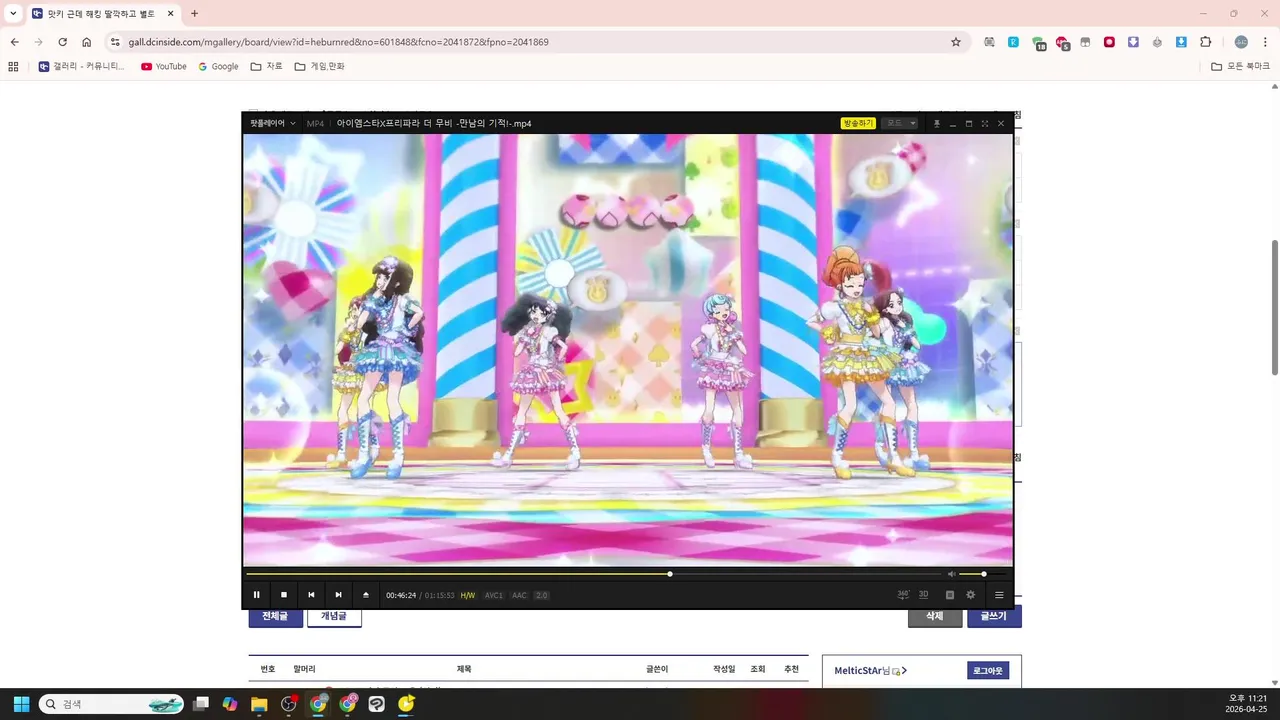Screen dimensions: 1280x720
Task: Open the blue downloader extension icon
Action: click(x=1181, y=42)
